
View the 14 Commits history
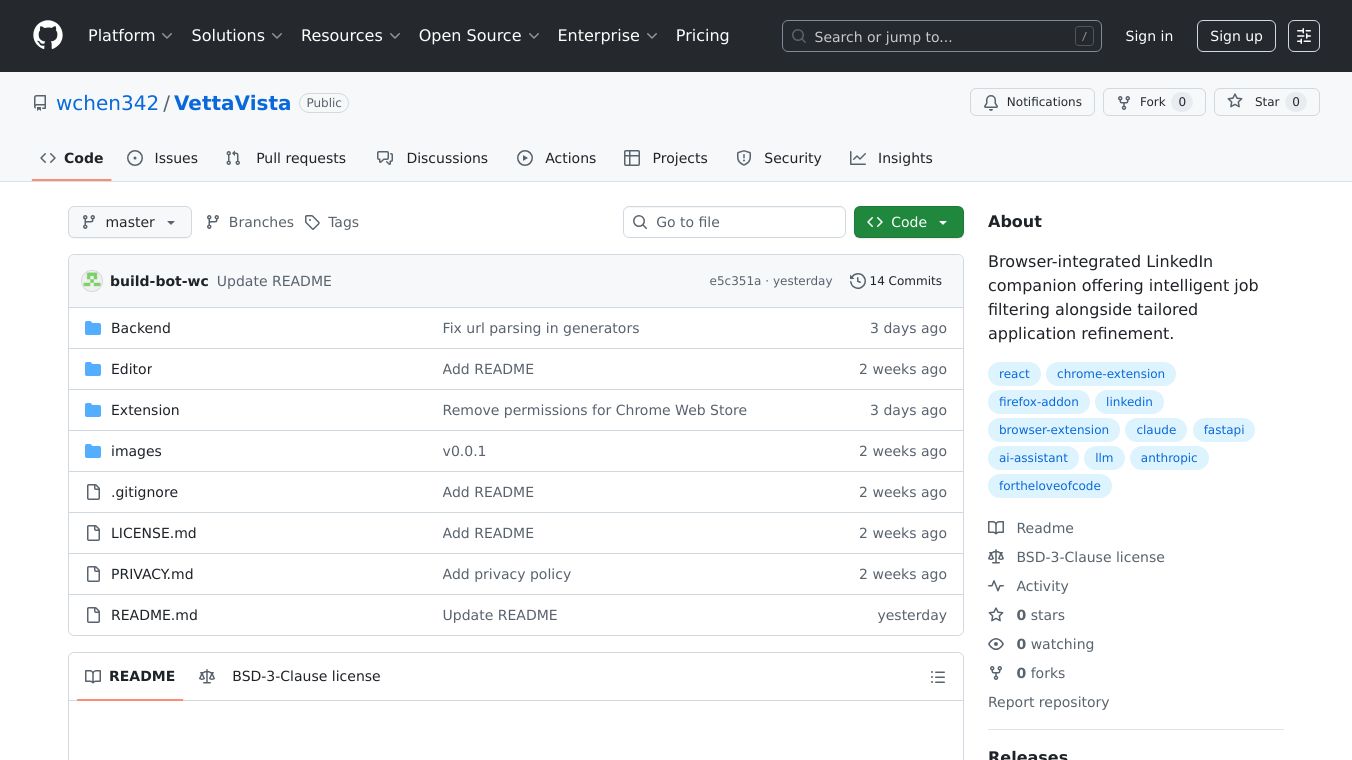tap(896, 281)
